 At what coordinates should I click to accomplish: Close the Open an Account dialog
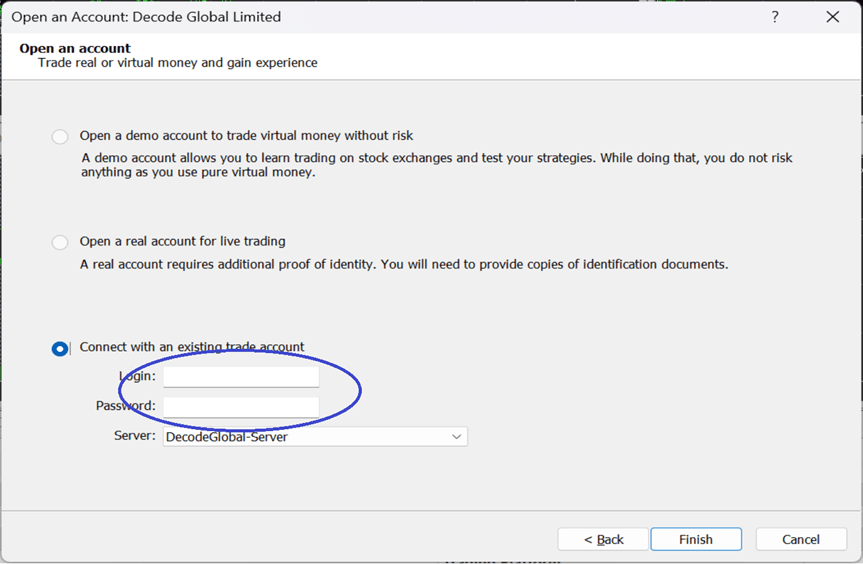(x=832, y=17)
